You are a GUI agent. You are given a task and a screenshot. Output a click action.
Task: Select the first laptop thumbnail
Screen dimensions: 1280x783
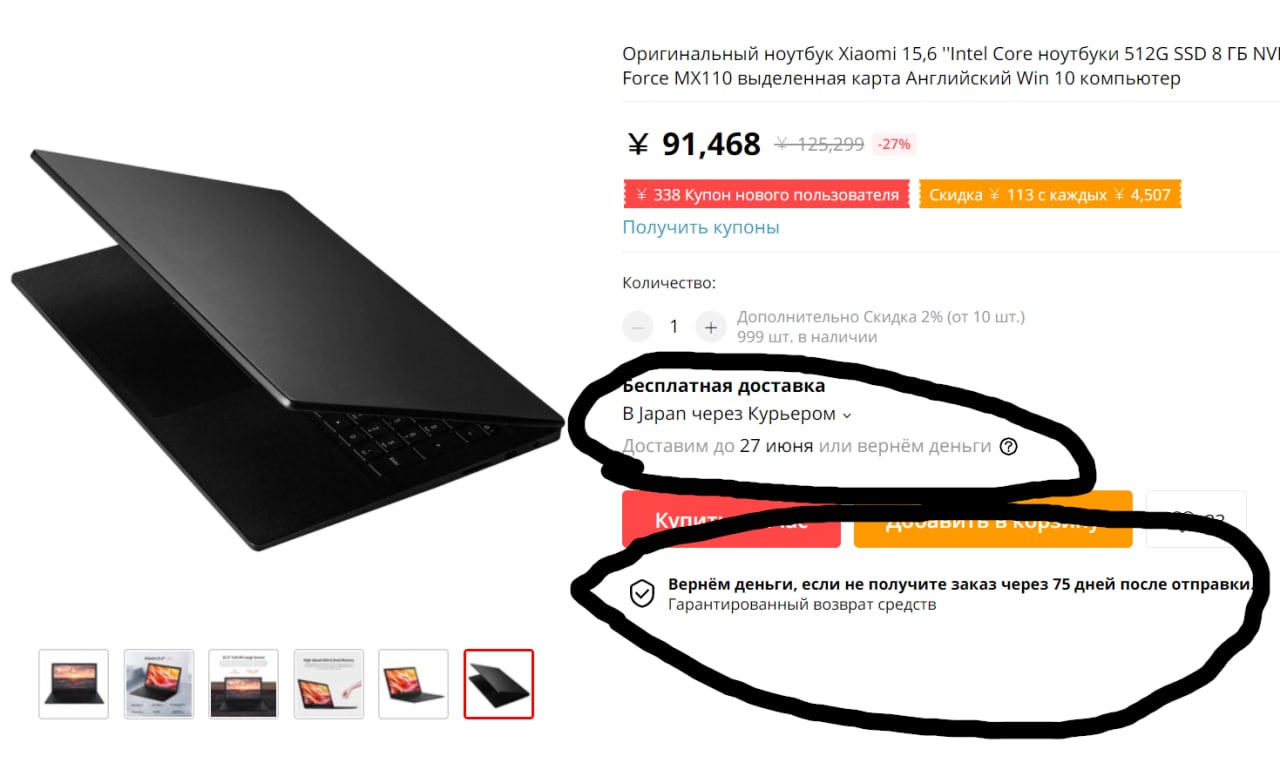[x=74, y=684]
